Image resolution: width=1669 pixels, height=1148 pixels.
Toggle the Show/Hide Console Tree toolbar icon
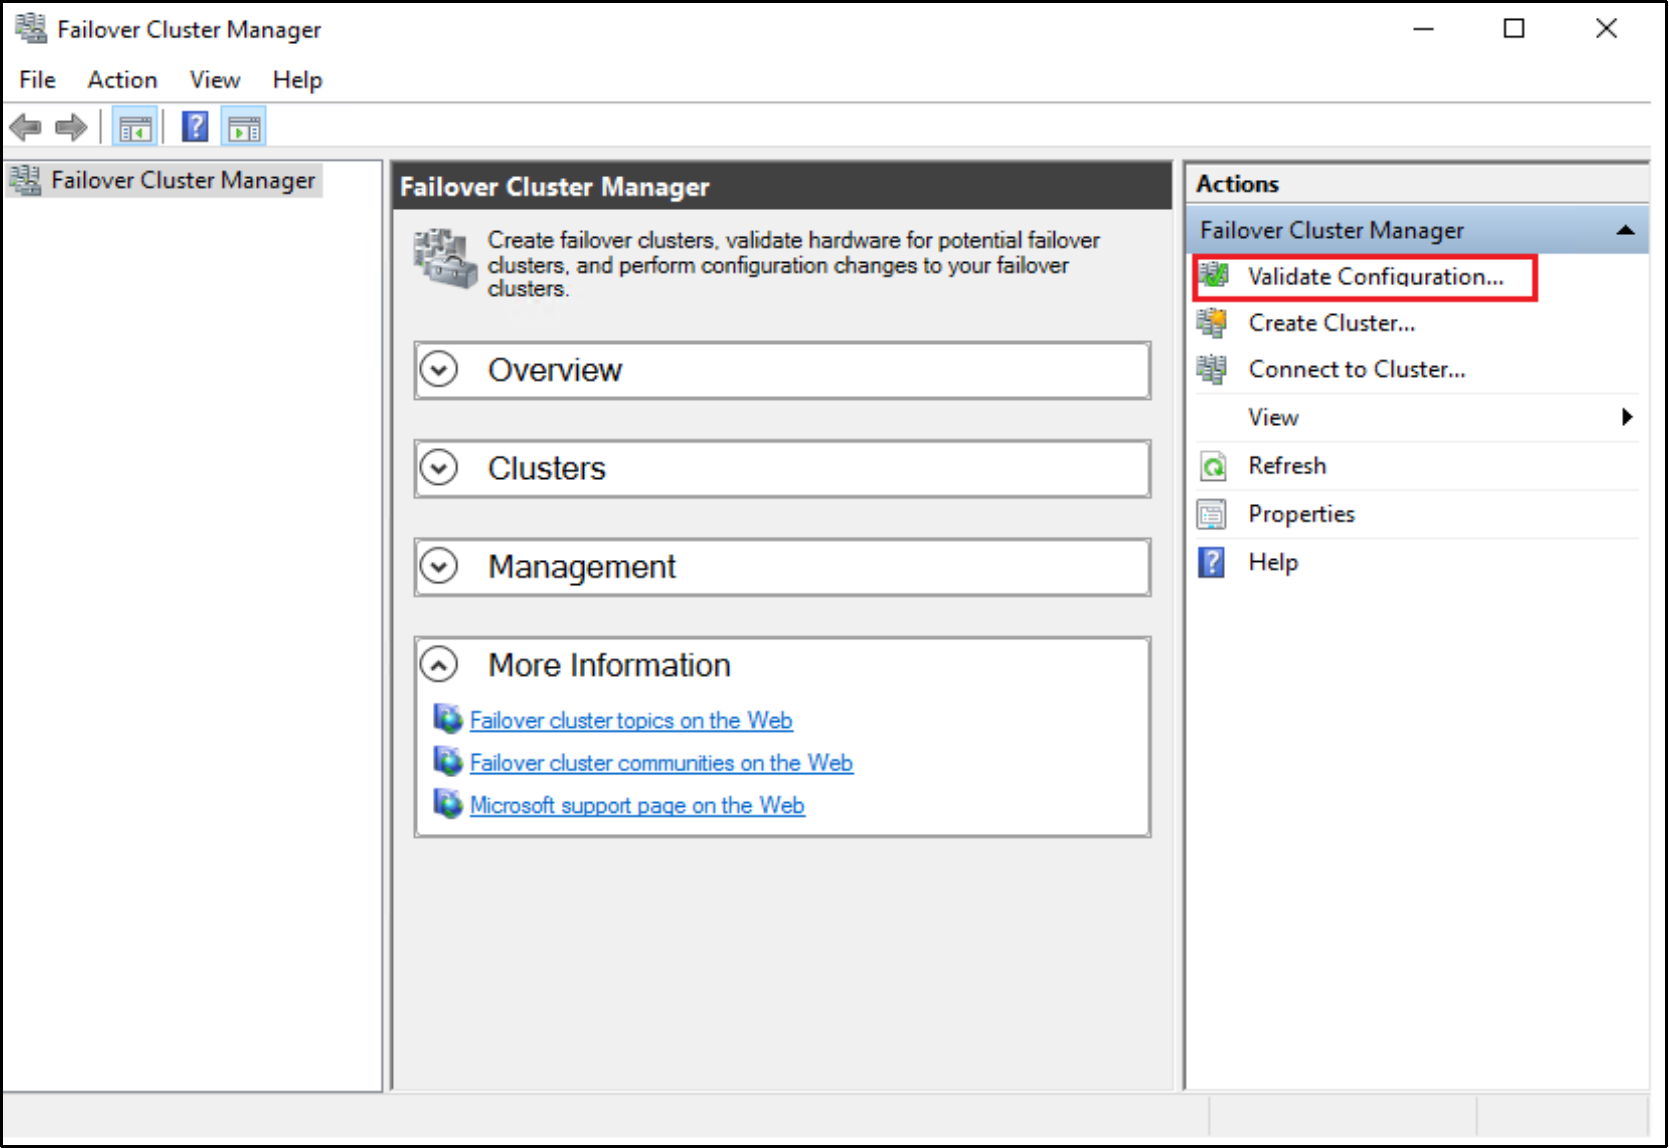[x=135, y=128]
